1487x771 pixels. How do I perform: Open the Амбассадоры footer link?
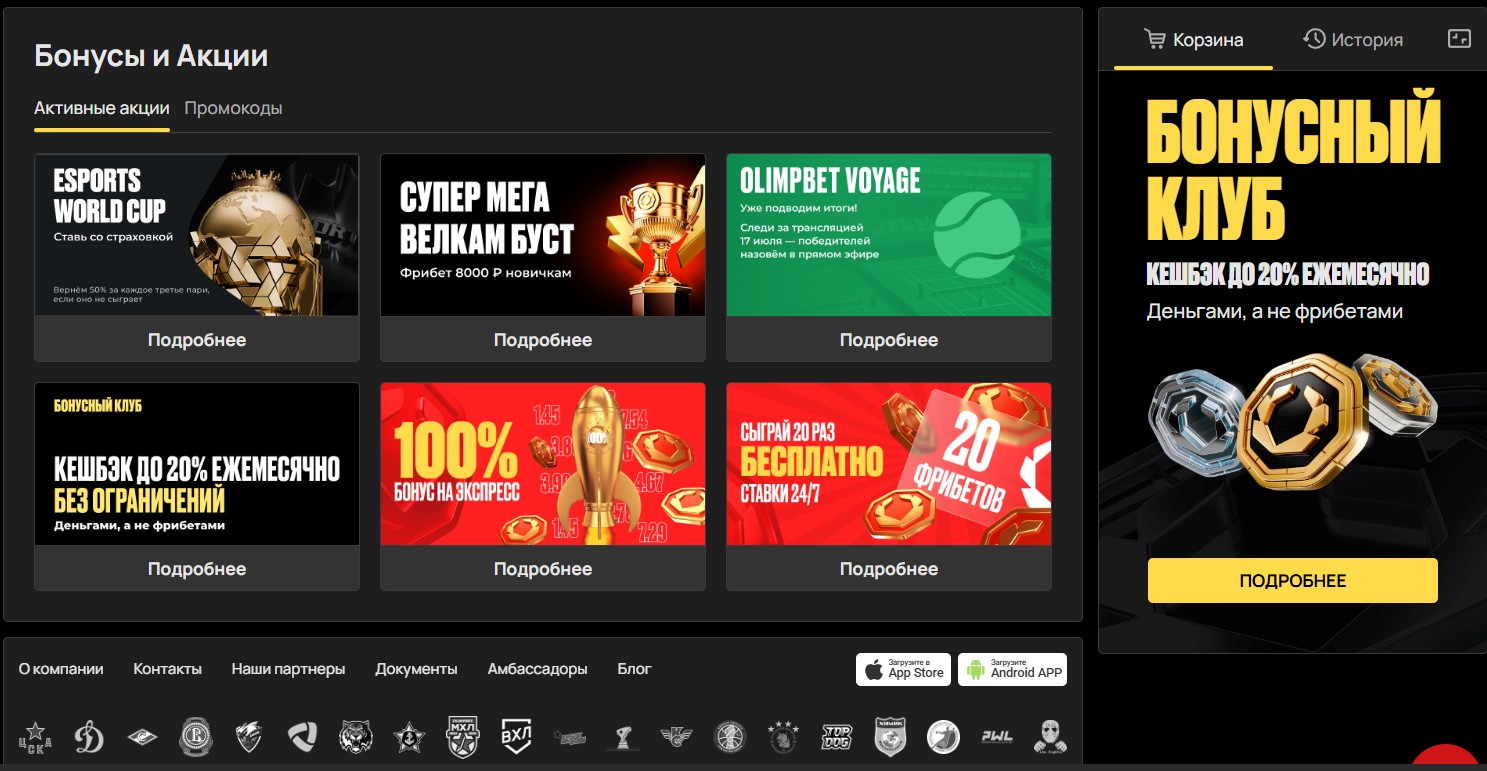tap(538, 669)
